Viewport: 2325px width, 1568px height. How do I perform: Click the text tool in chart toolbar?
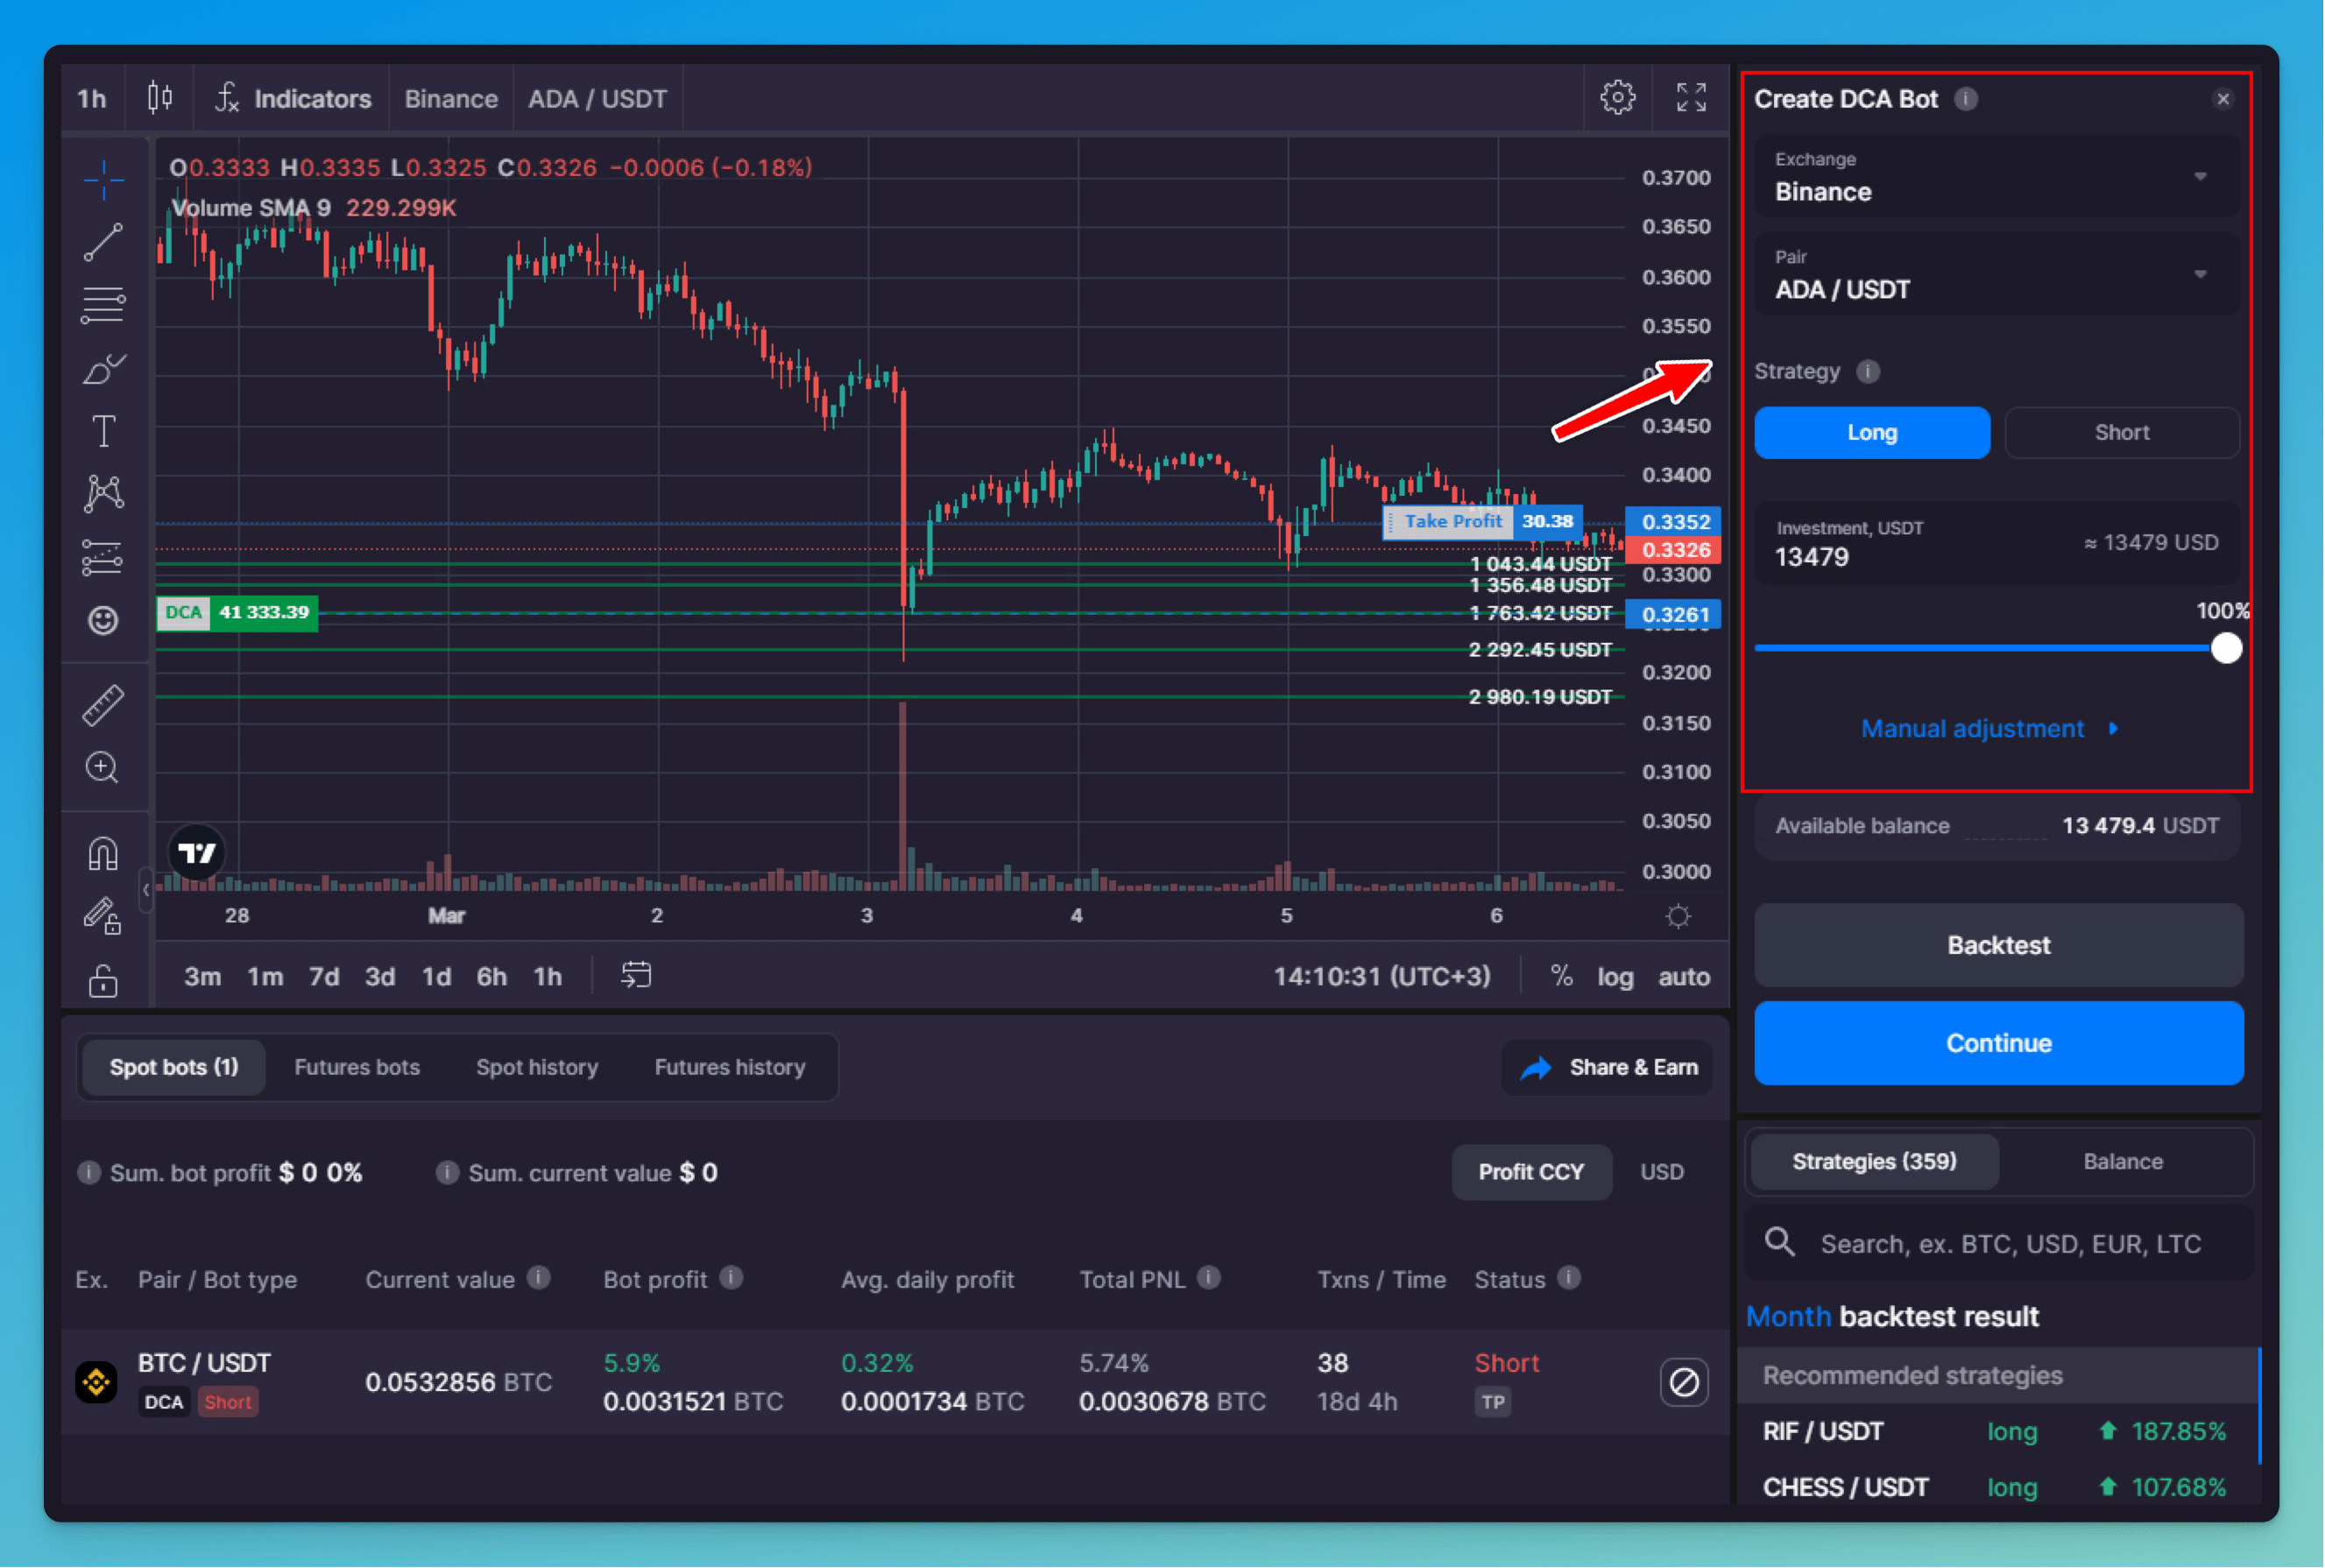tap(105, 427)
